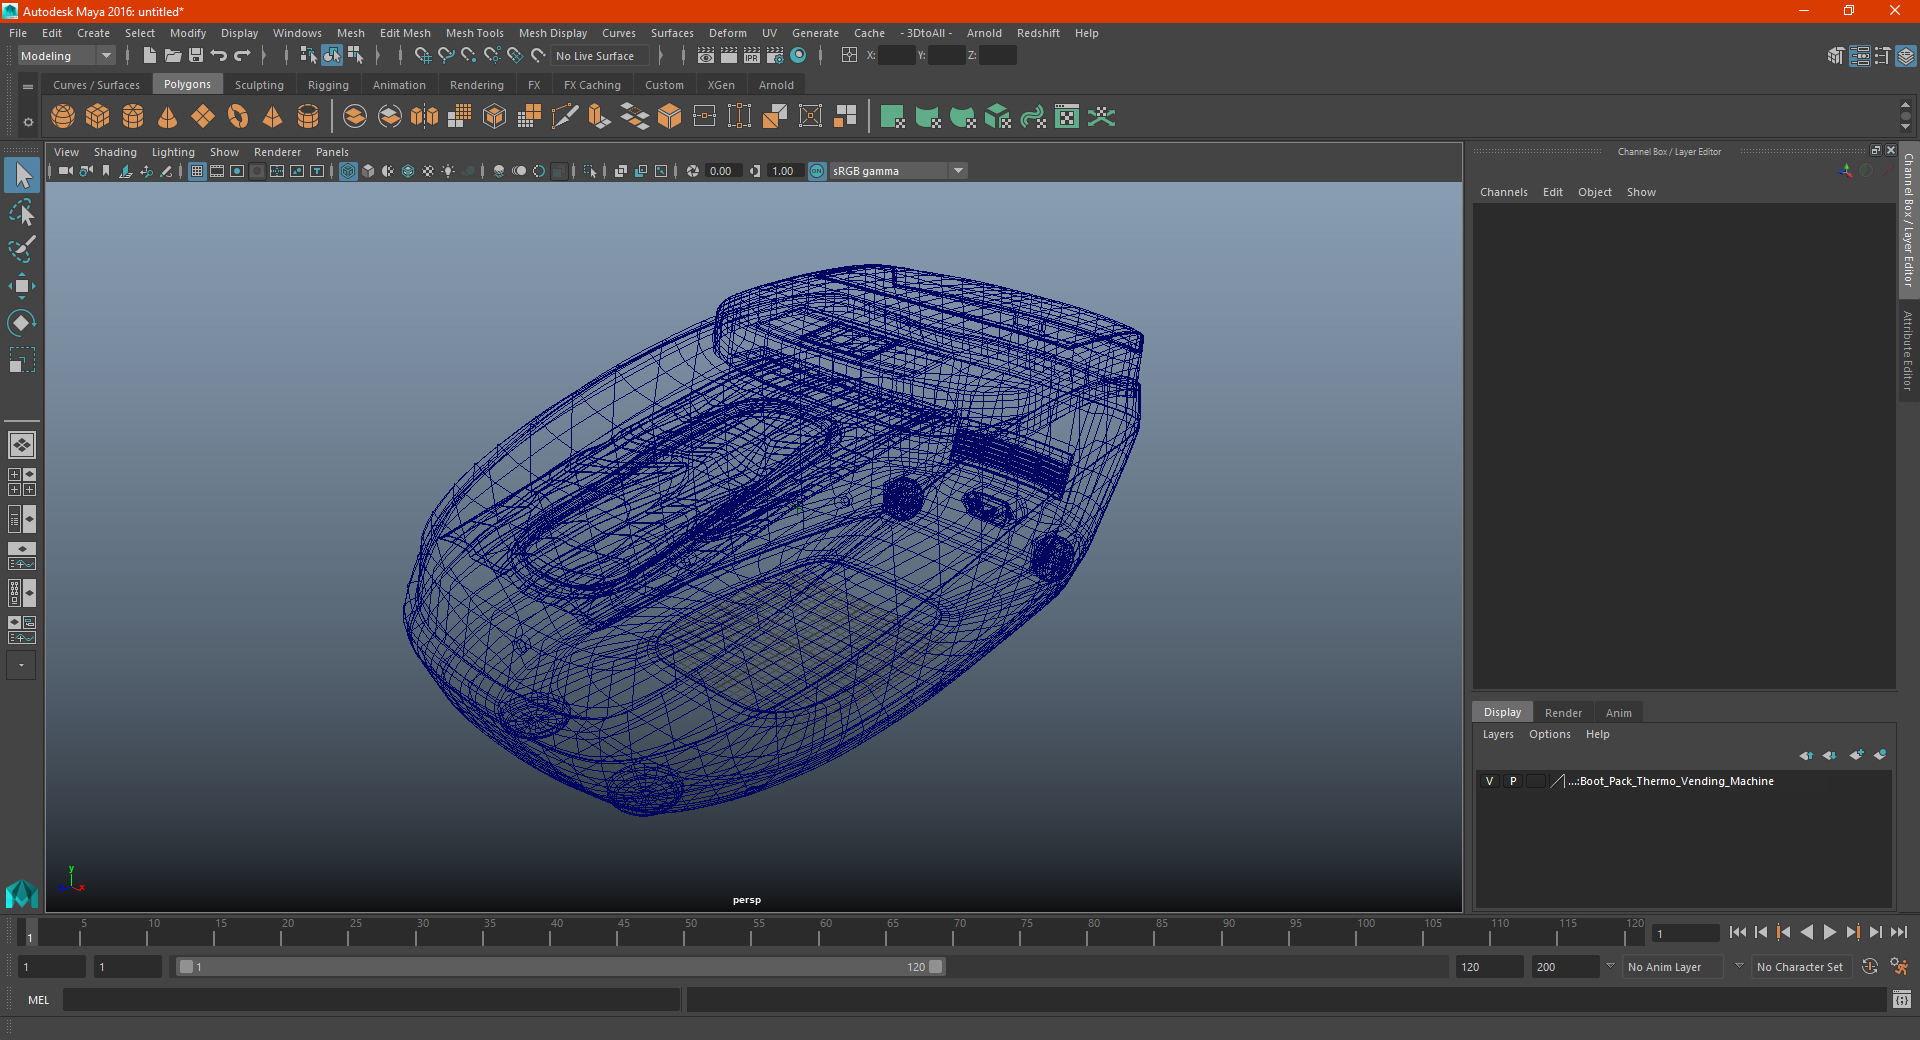Toggle the viewport grid display
The height and width of the screenshot is (1040, 1920).
[x=197, y=172]
